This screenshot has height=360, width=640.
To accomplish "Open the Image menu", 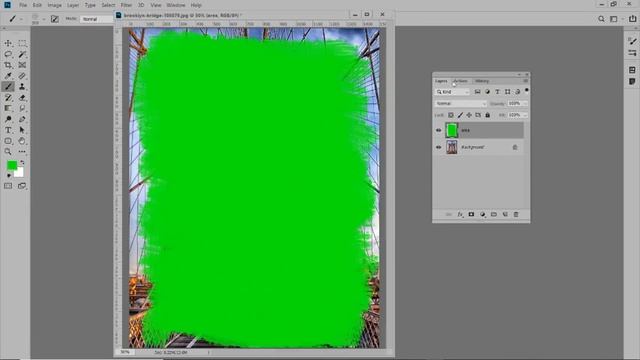I will (x=54, y=5).
